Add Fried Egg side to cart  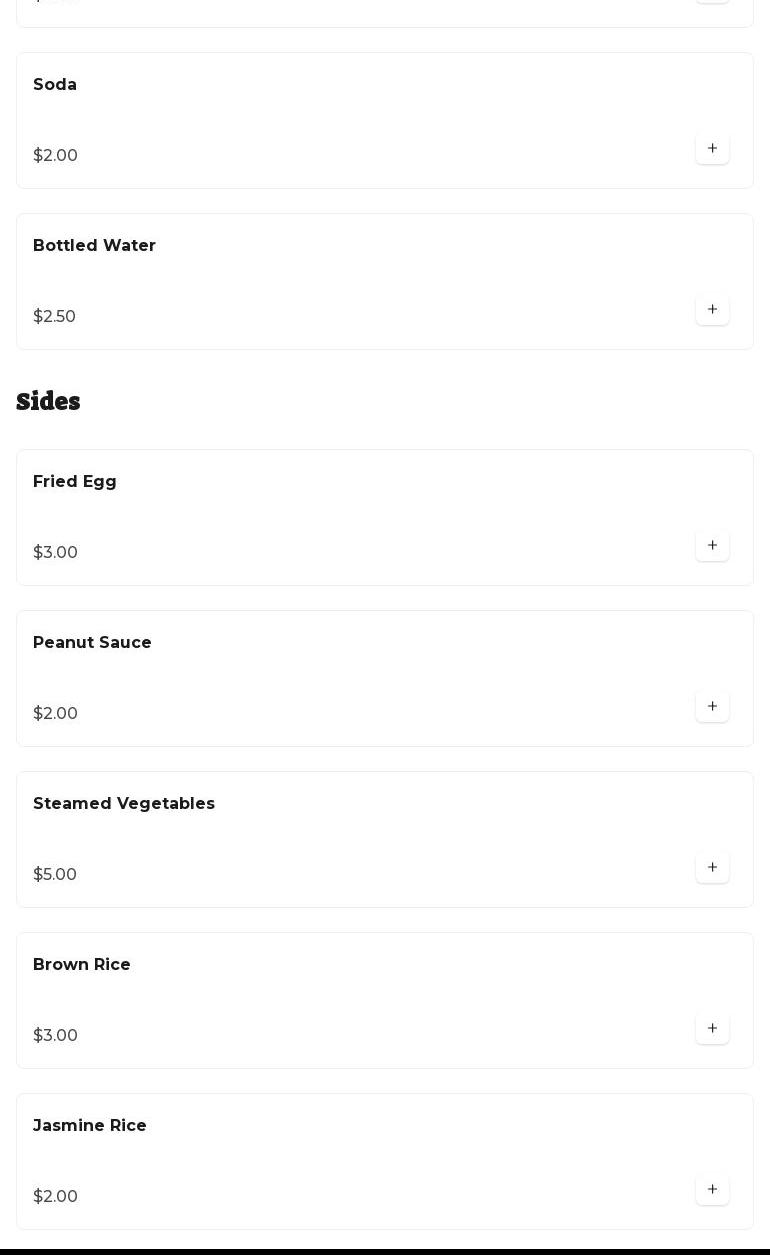pos(712,545)
